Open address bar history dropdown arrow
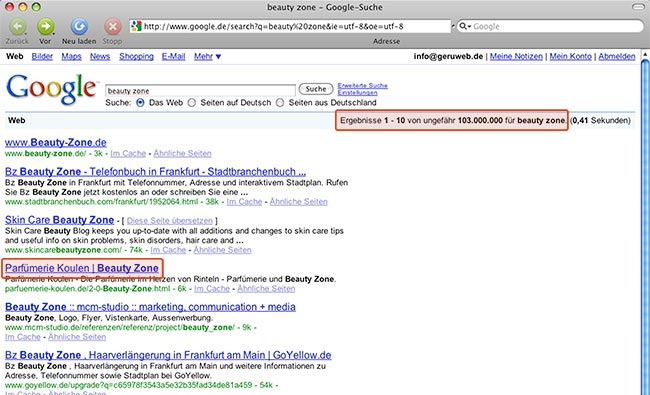The image size is (650, 395). [x=453, y=27]
